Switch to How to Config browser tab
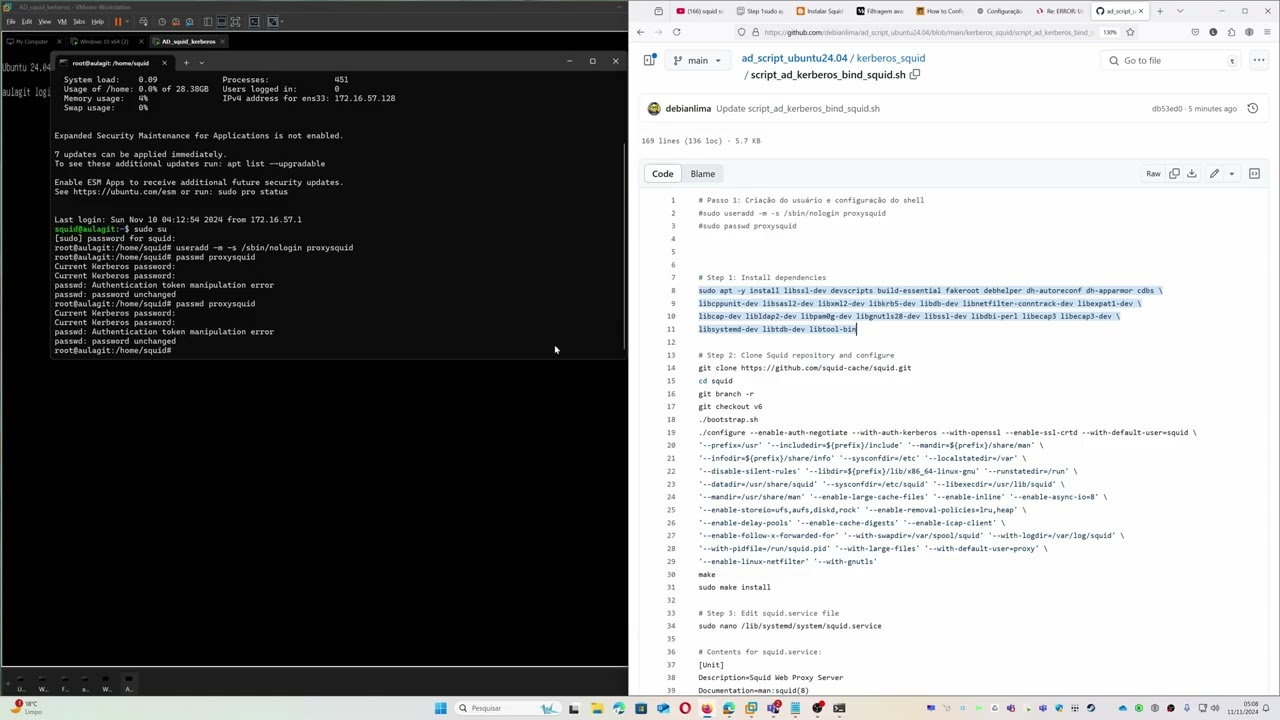The image size is (1280, 720). click(x=941, y=11)
